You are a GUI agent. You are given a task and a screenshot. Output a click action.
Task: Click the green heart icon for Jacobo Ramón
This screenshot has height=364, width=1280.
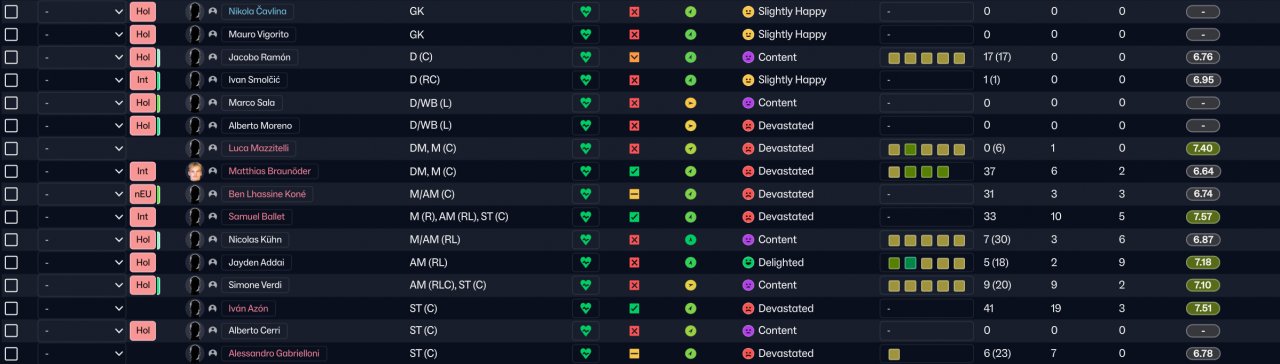586,57
